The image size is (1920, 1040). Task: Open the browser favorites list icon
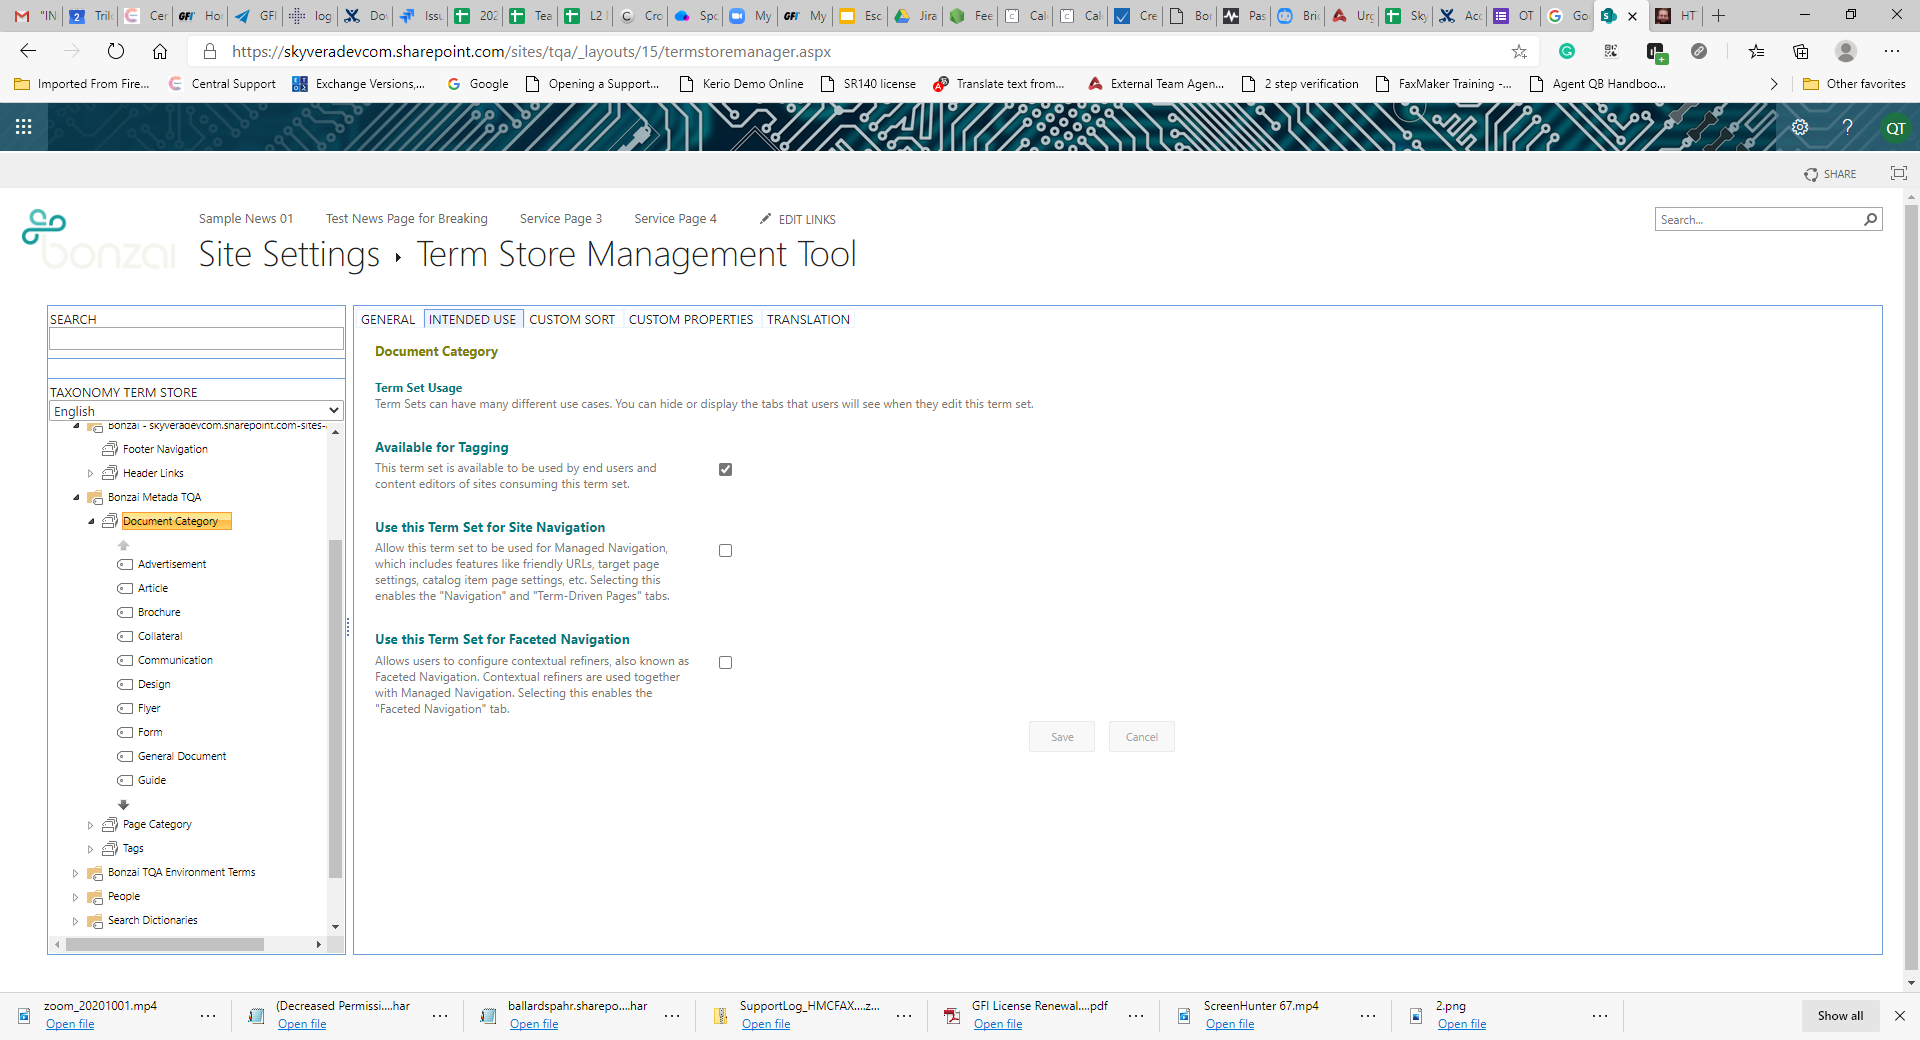(x=1756, y=51)
